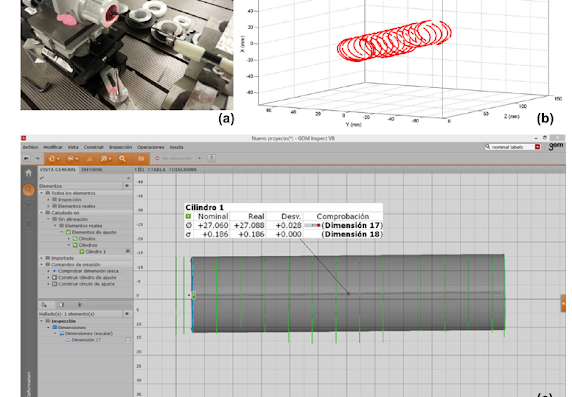Collapse the Elementos de ajuste node
Screen dimensions: 572x397
62,232
